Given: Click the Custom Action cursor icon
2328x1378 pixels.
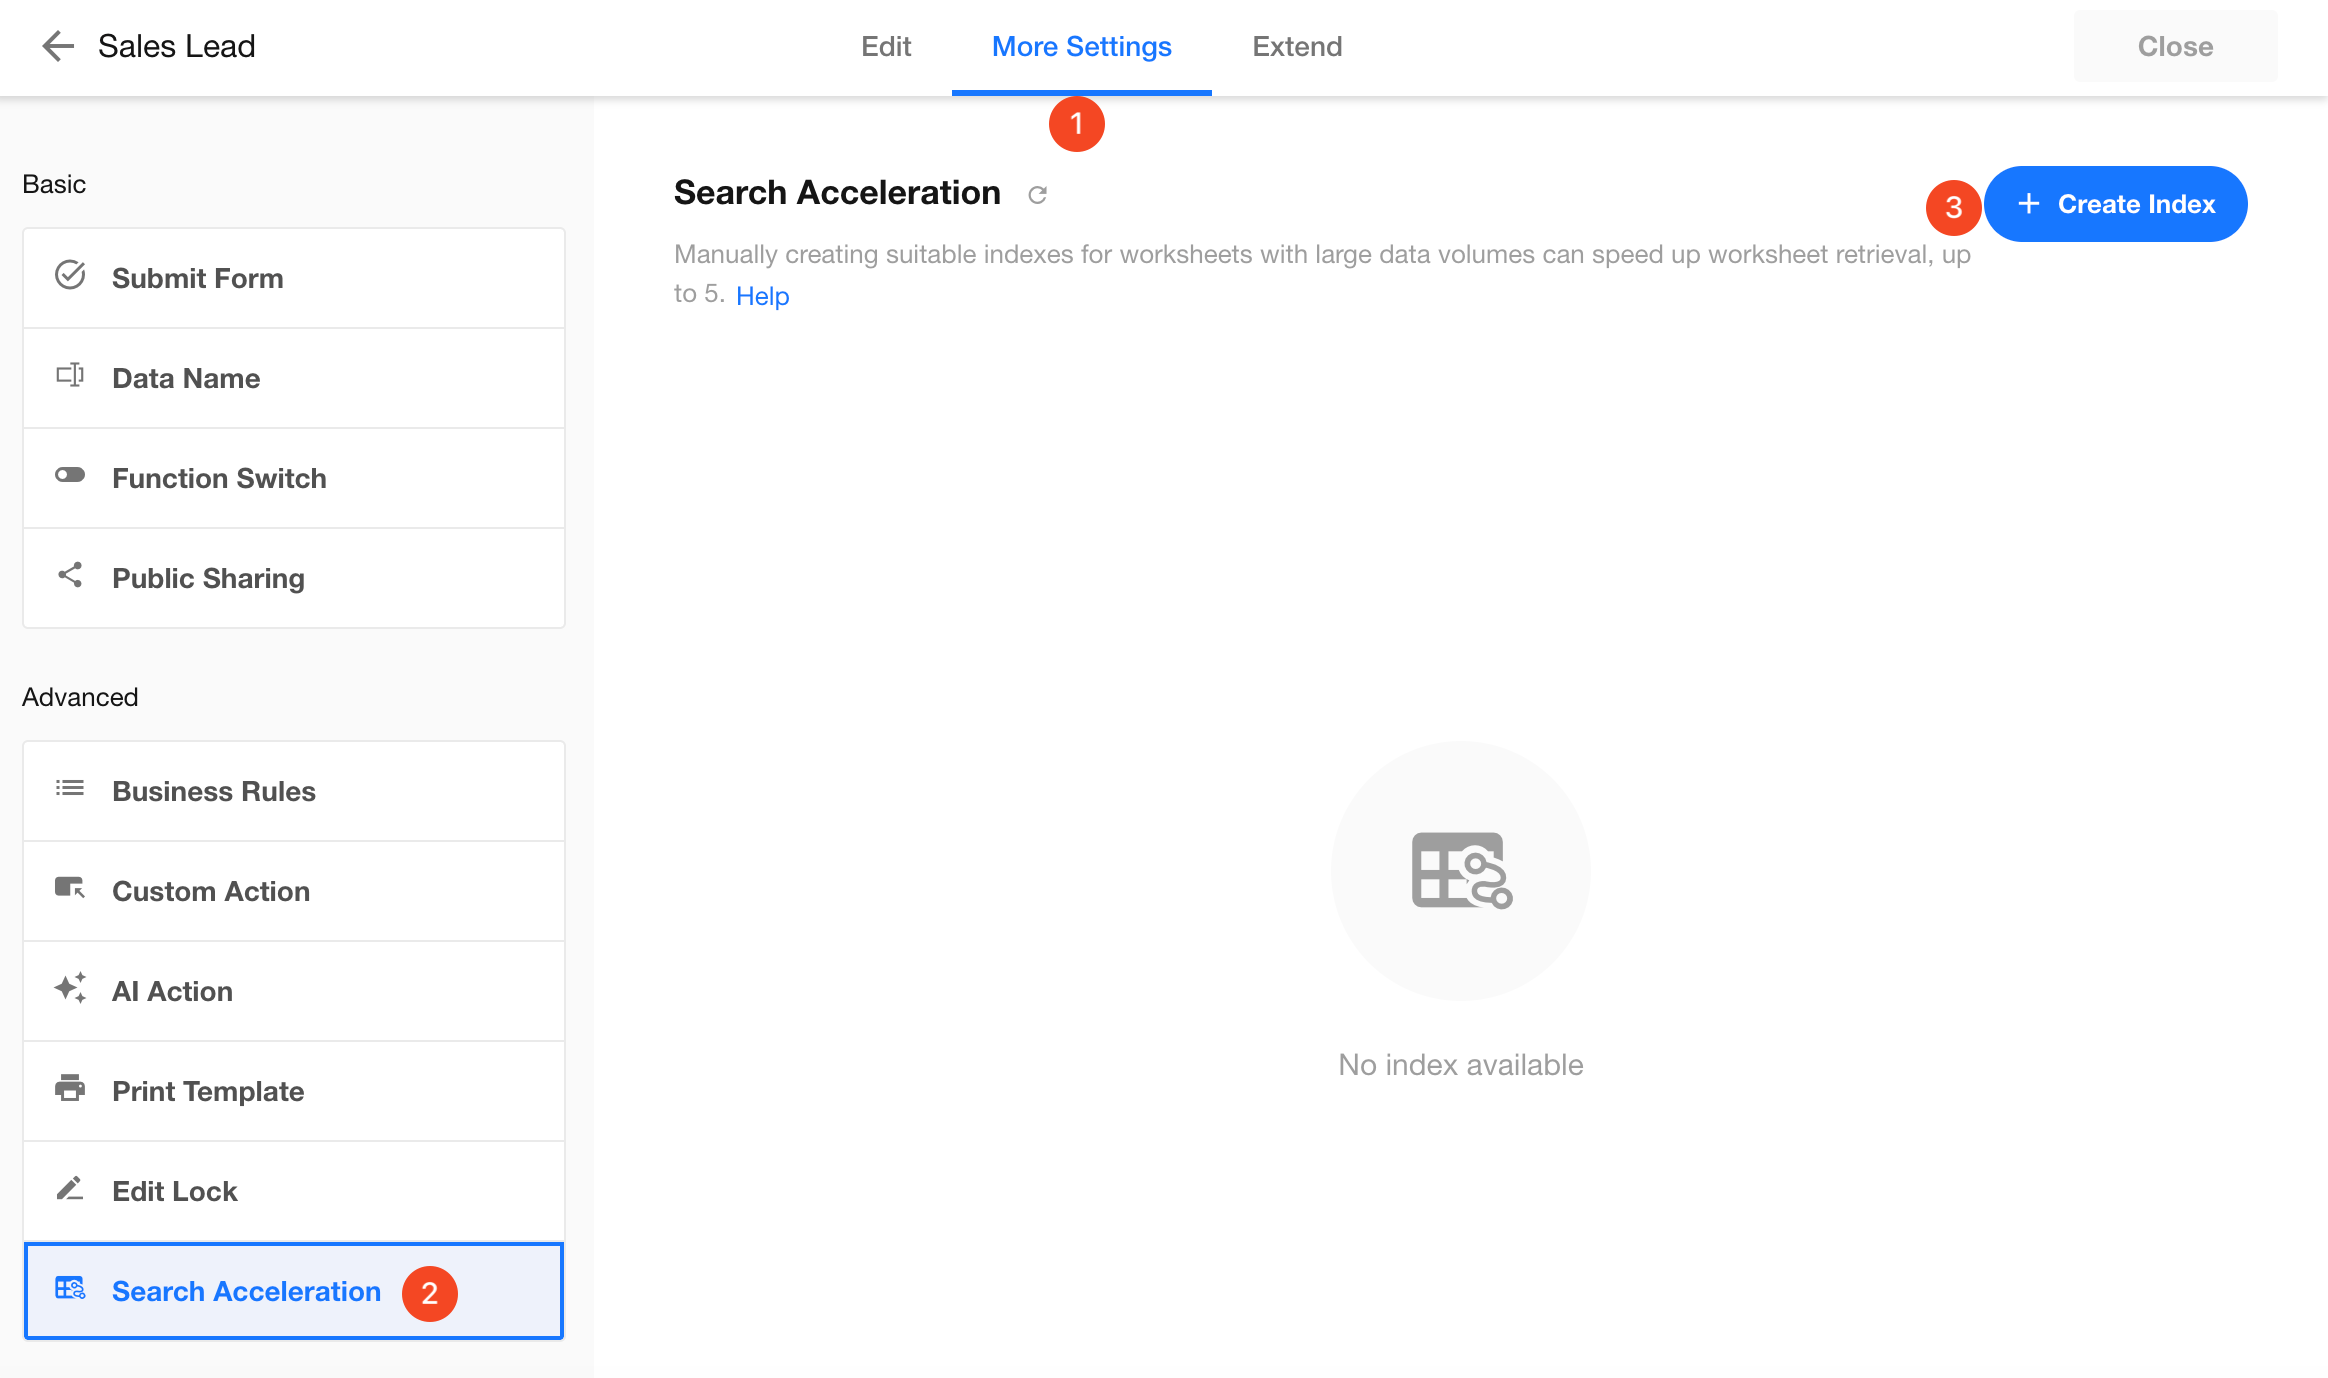Looking at the screenshot, I should [x=70, y=888].
